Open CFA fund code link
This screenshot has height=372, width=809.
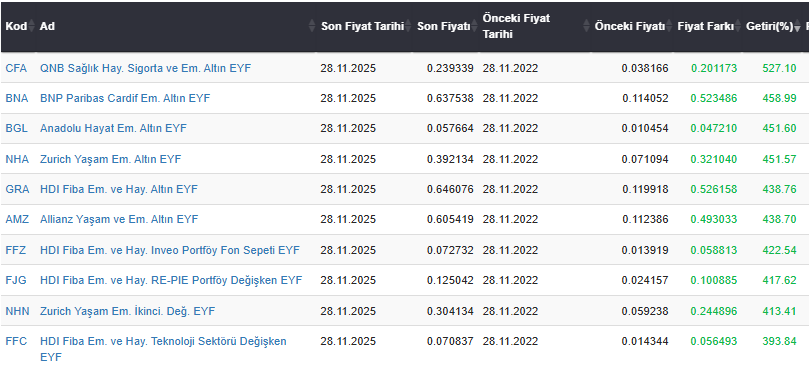(x=16, y=68)
